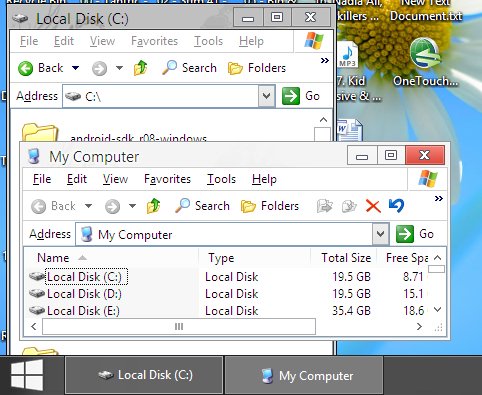Click down arrow of My Computer vertical scrollbar
The height and width of the screenshot is (395, 482).
tap(438, 310)
